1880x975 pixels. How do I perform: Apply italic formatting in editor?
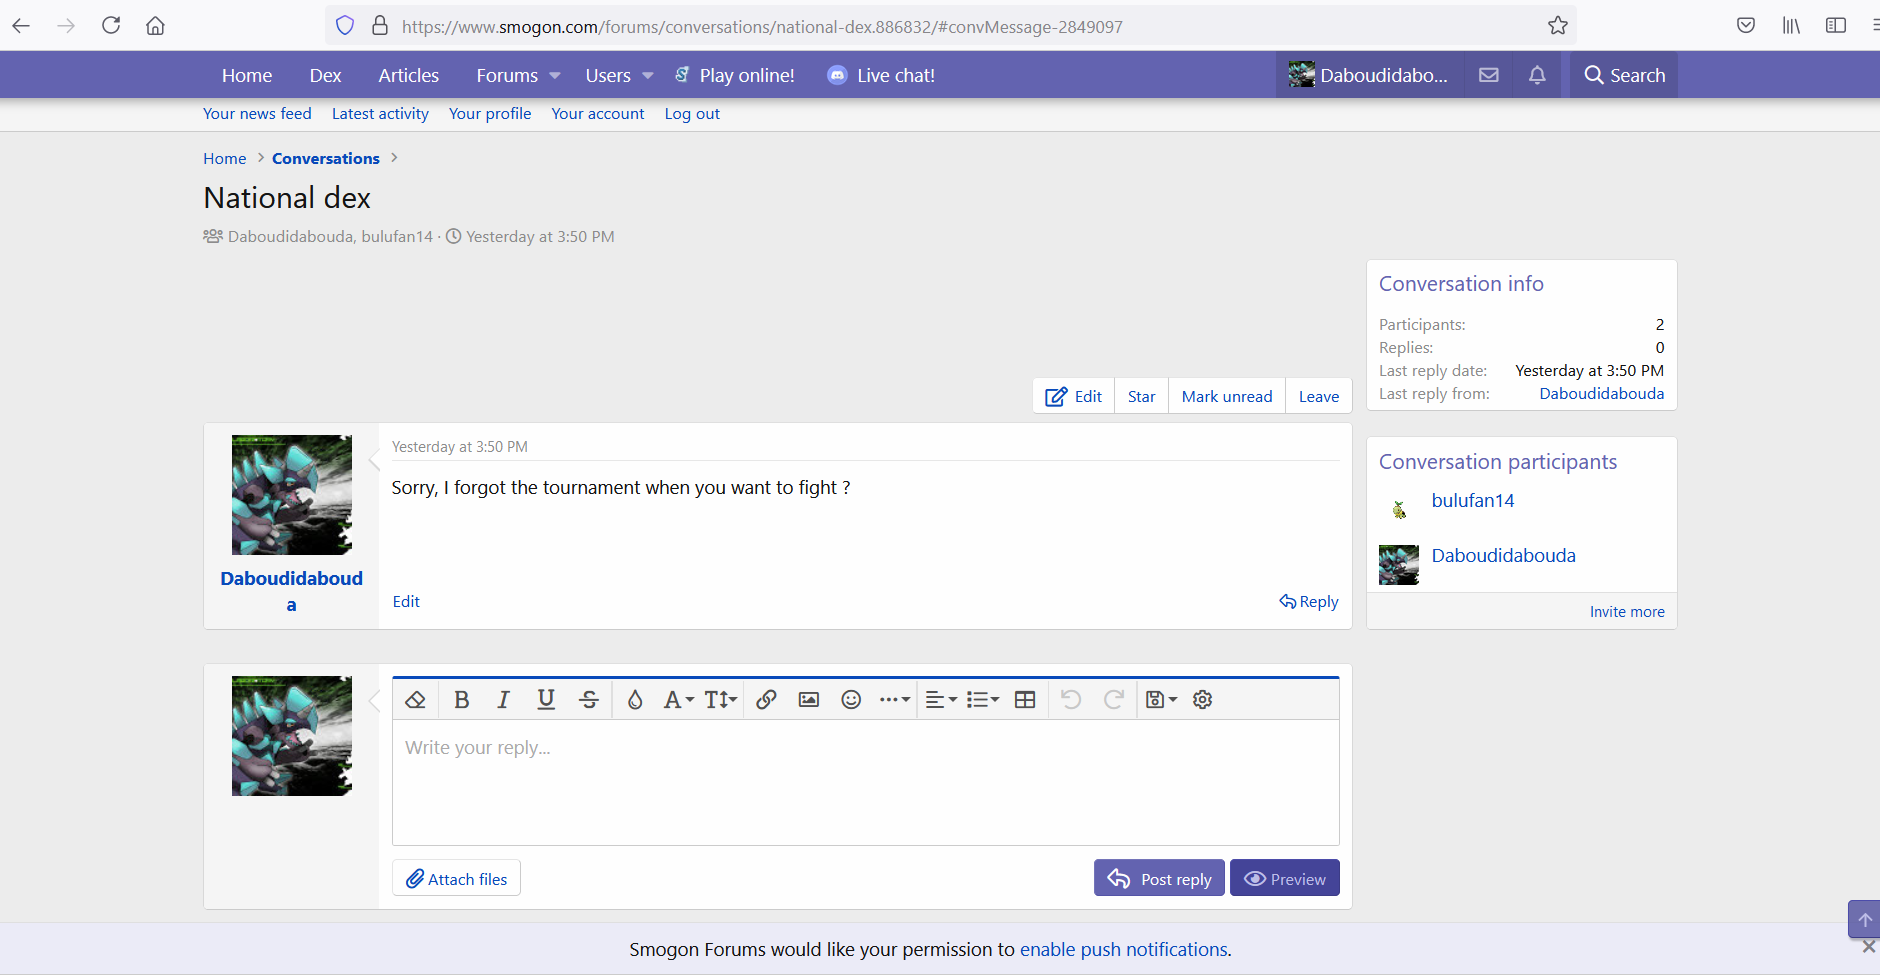[x=503, y=700]
